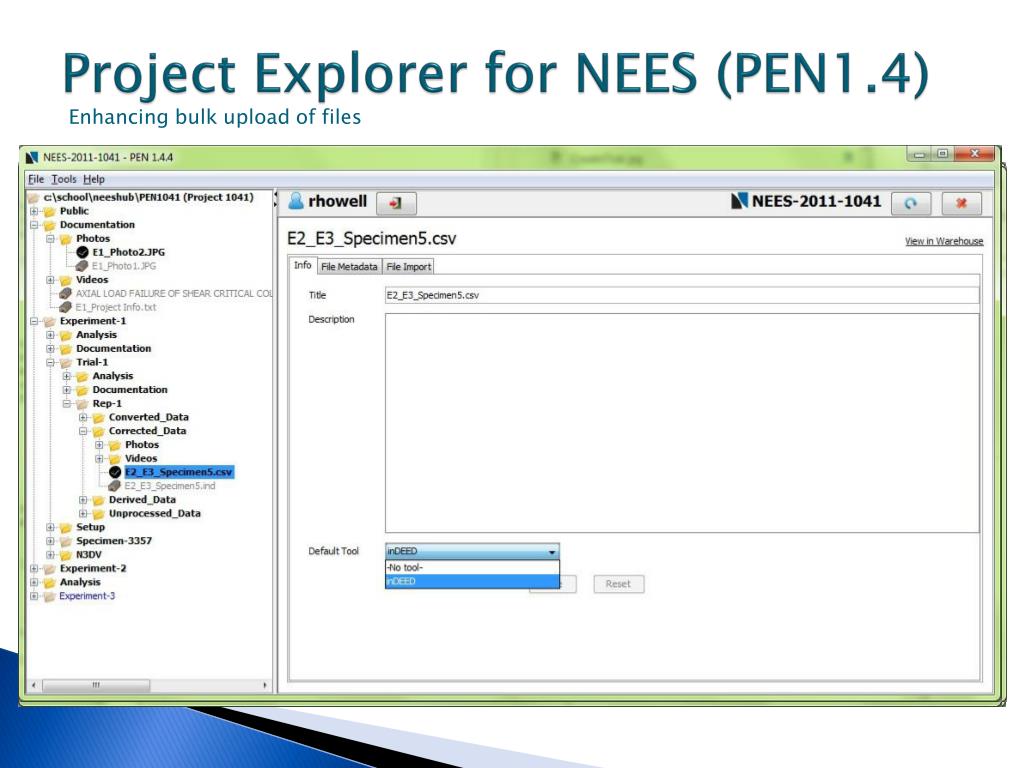Click the Unprocessed_Data folder icon
The width and height of the screenshot is (1024, 768).
99,513
